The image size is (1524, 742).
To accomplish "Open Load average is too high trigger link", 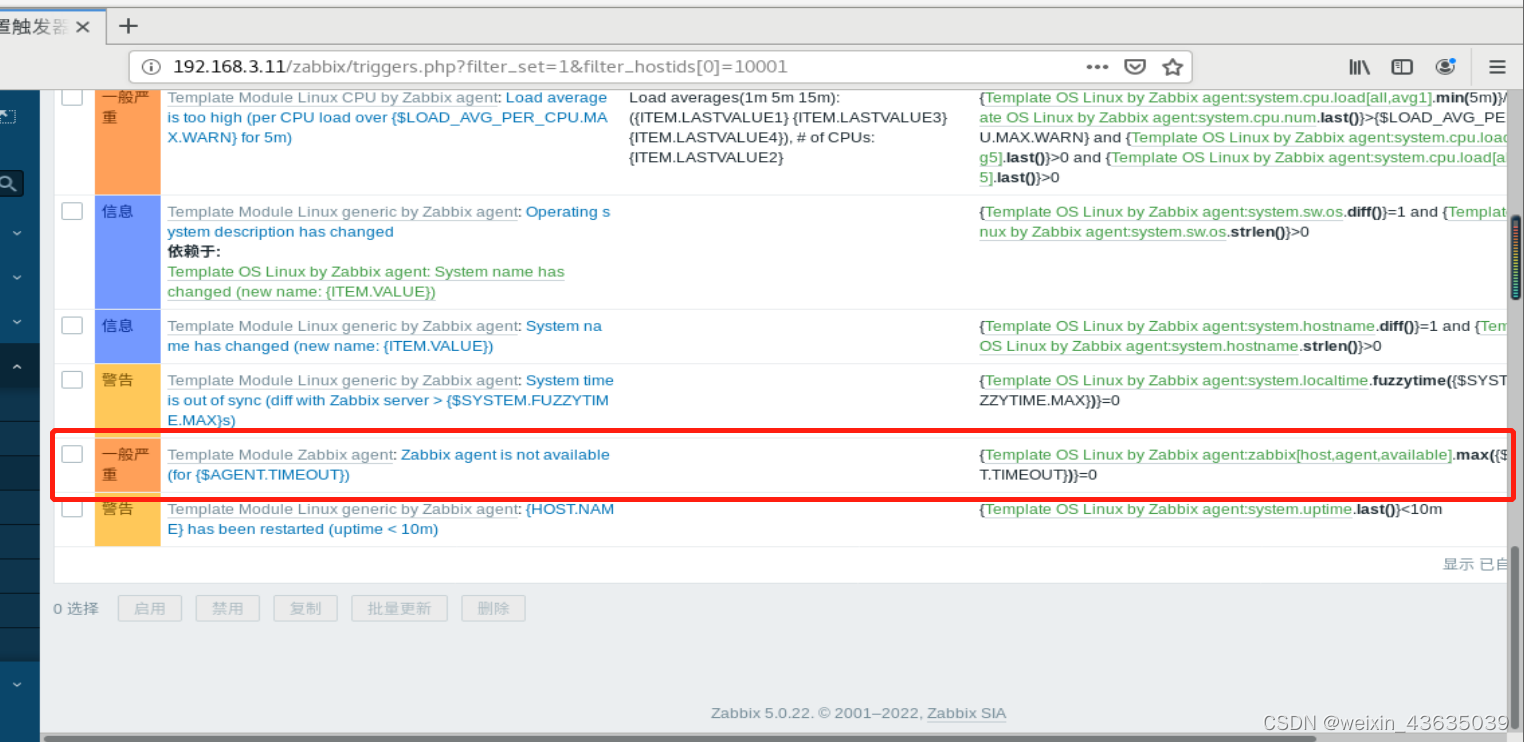I will click(387, 117).
